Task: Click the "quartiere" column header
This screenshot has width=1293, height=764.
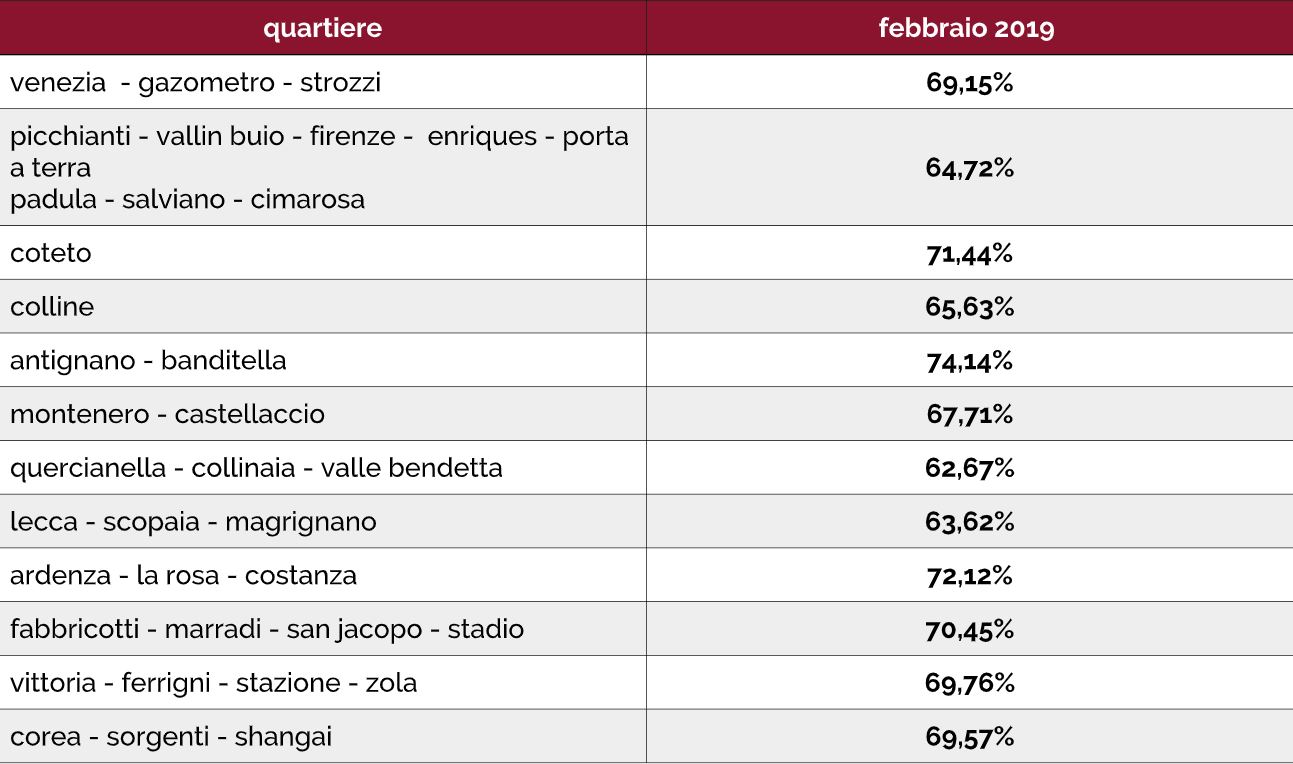Action: tap(322, 28)
